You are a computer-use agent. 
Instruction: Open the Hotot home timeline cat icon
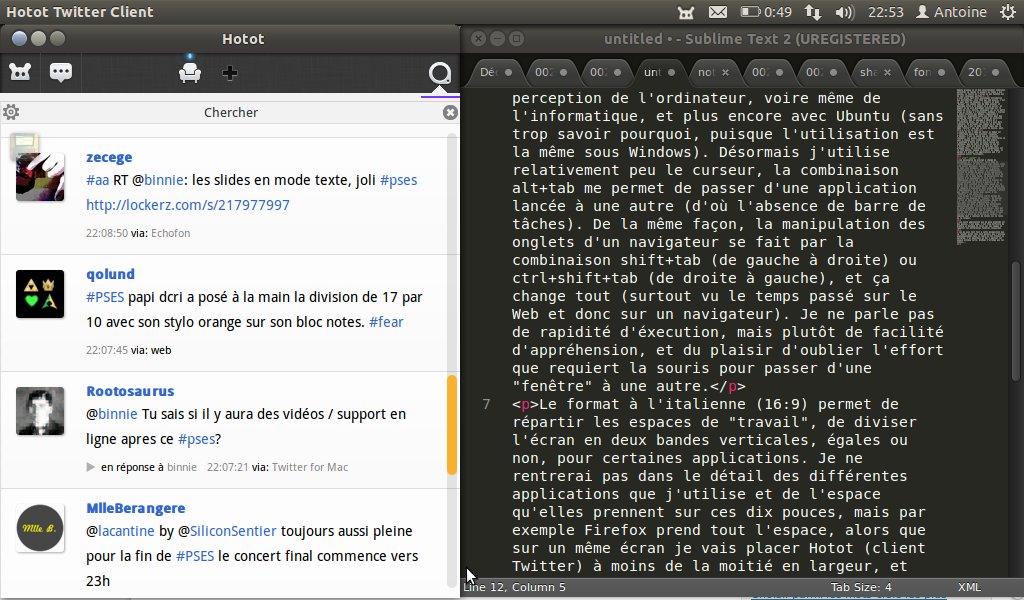pos(20,72)
